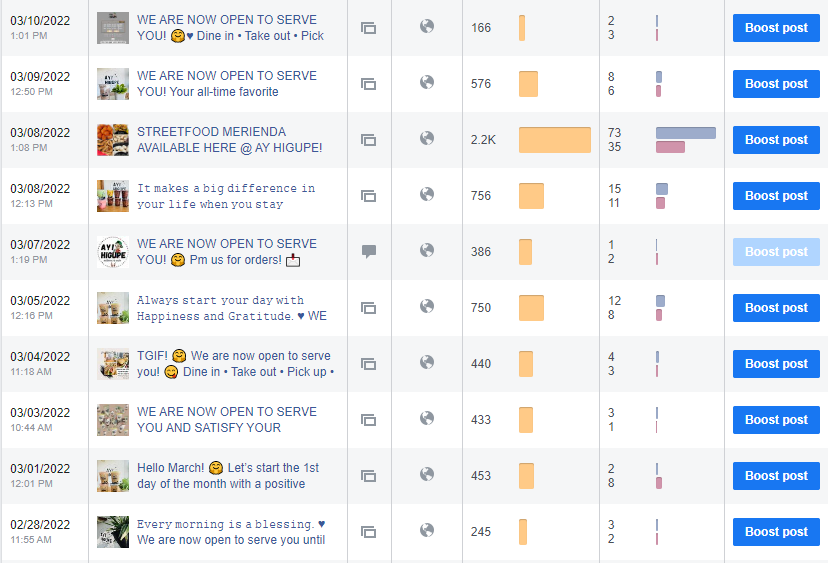Click the reach number 756
Screen dimensions: 828x563
click(481, 196)
